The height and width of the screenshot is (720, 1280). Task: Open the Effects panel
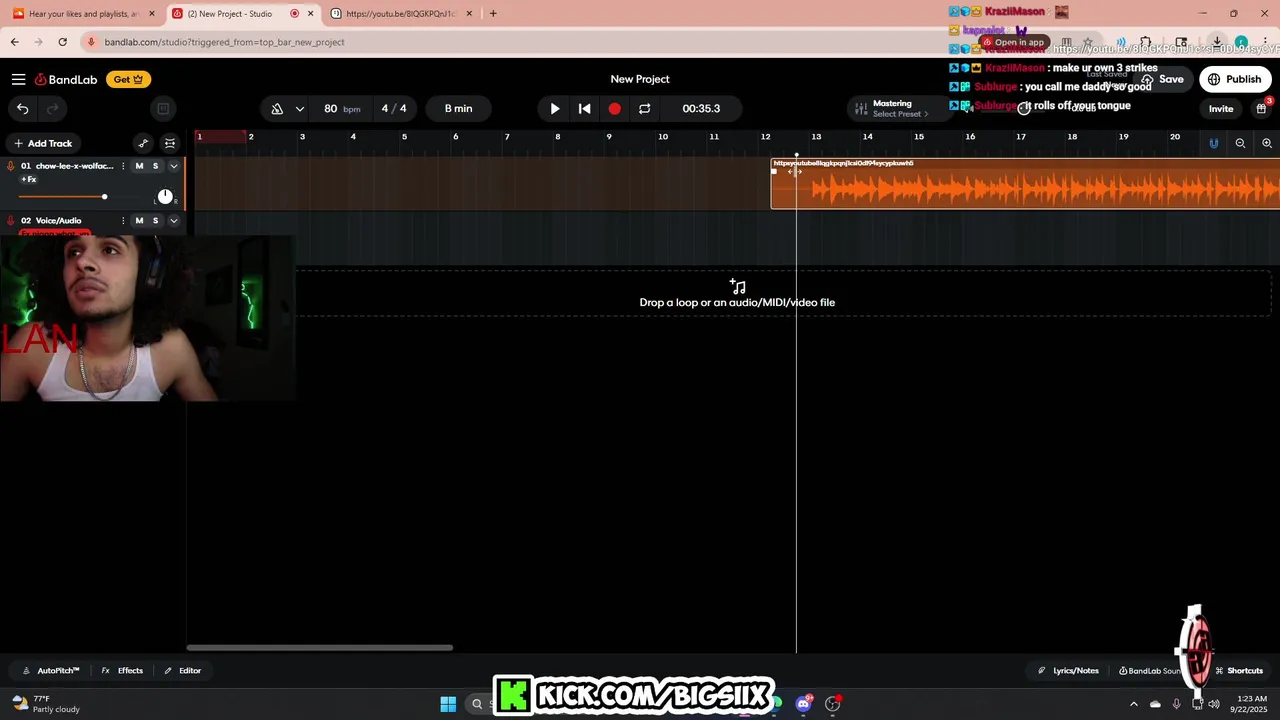(x=122, y=671)
